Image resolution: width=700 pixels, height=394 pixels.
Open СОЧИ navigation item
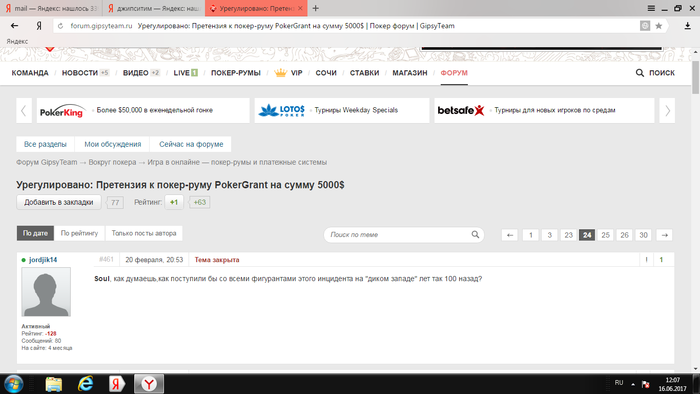[326, 73]
